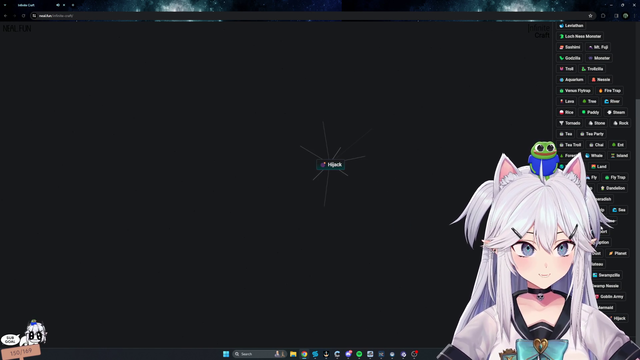Pick the Stone element
Screen dimensions: 640x360
pyautogui.click(x=596, y=123)
